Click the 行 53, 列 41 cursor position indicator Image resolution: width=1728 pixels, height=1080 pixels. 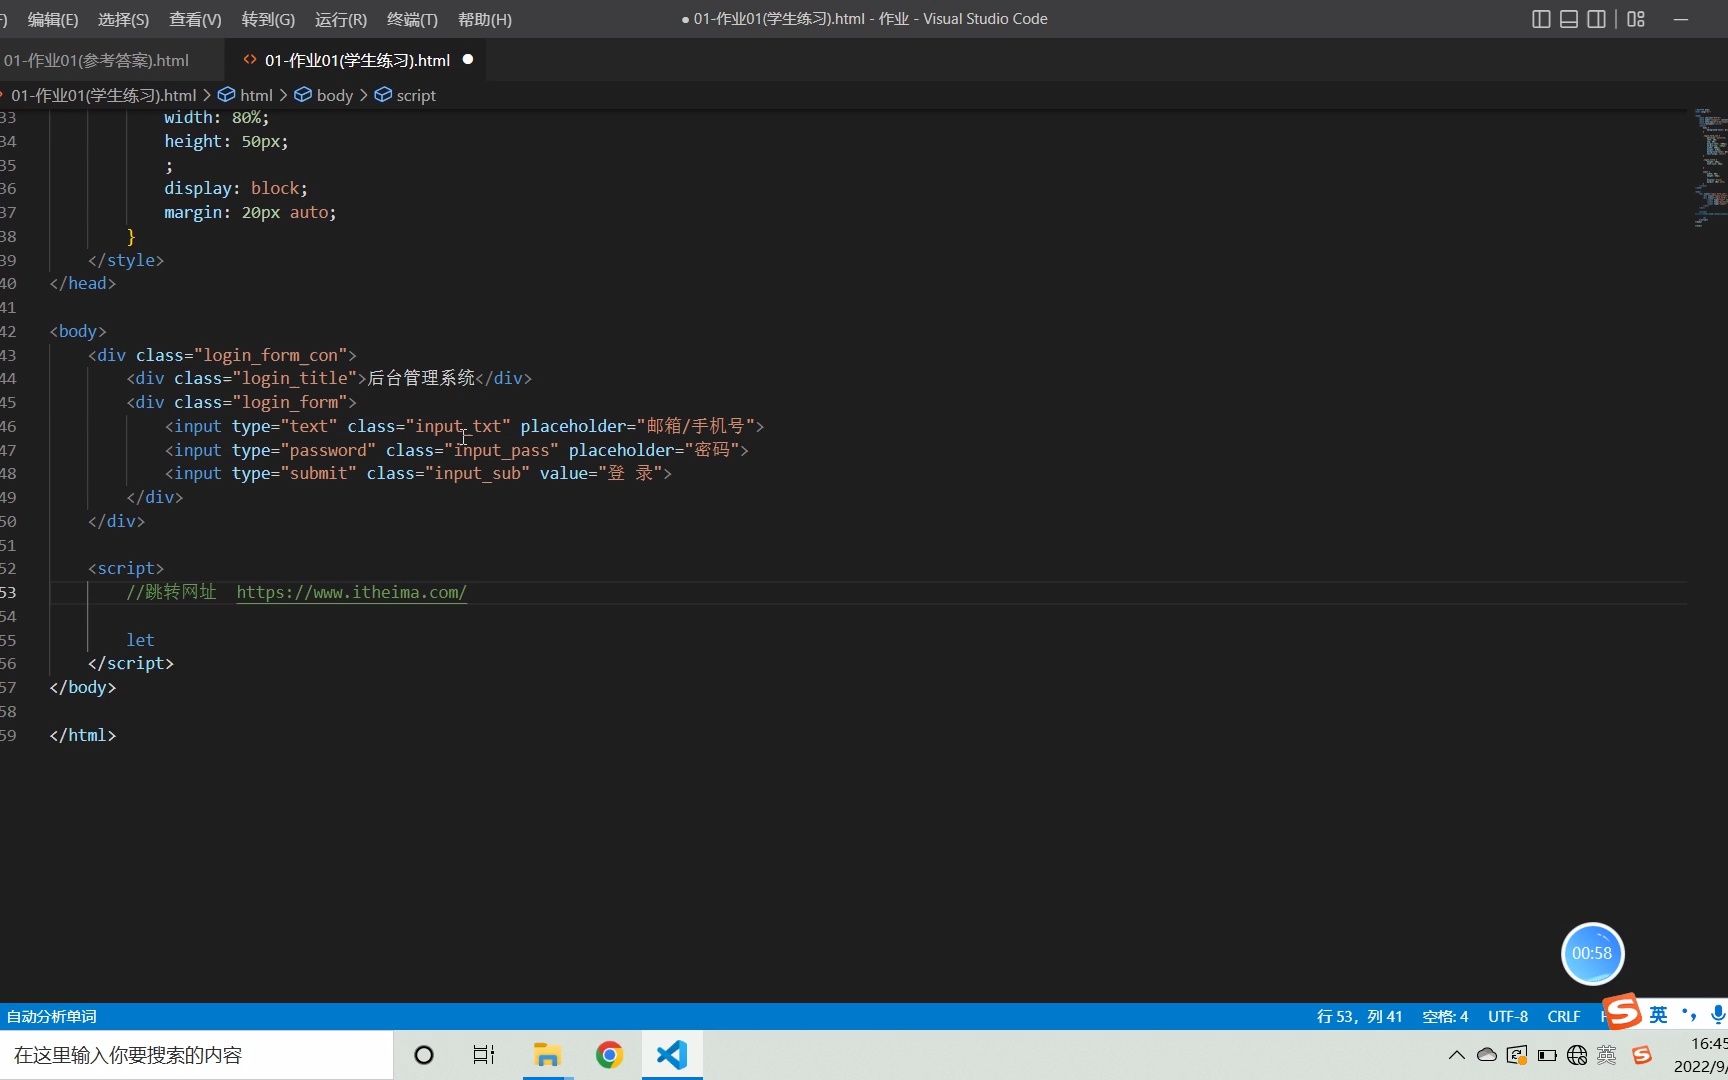coord(1359,1016)
